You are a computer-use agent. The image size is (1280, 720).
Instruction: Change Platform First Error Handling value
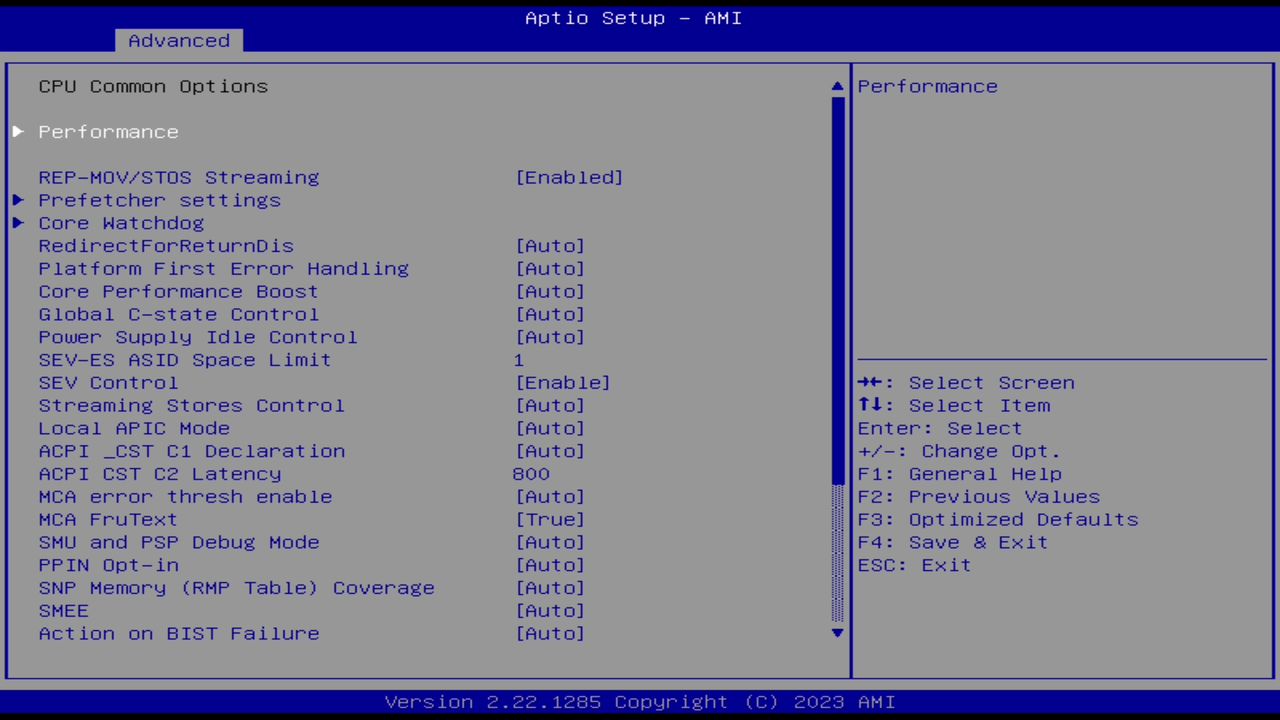pyautogui.click(x=550, y=269)
